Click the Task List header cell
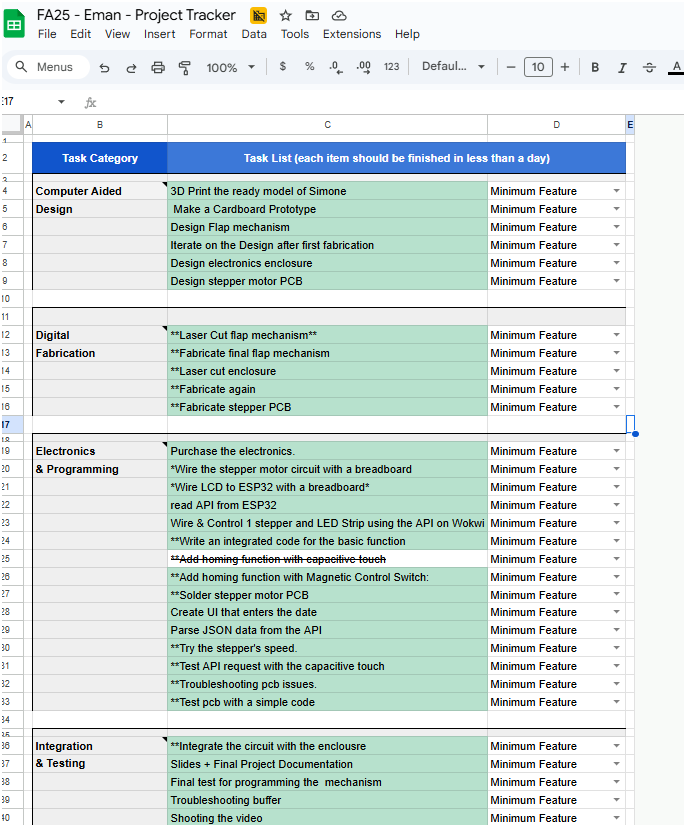 click(397, 158)
